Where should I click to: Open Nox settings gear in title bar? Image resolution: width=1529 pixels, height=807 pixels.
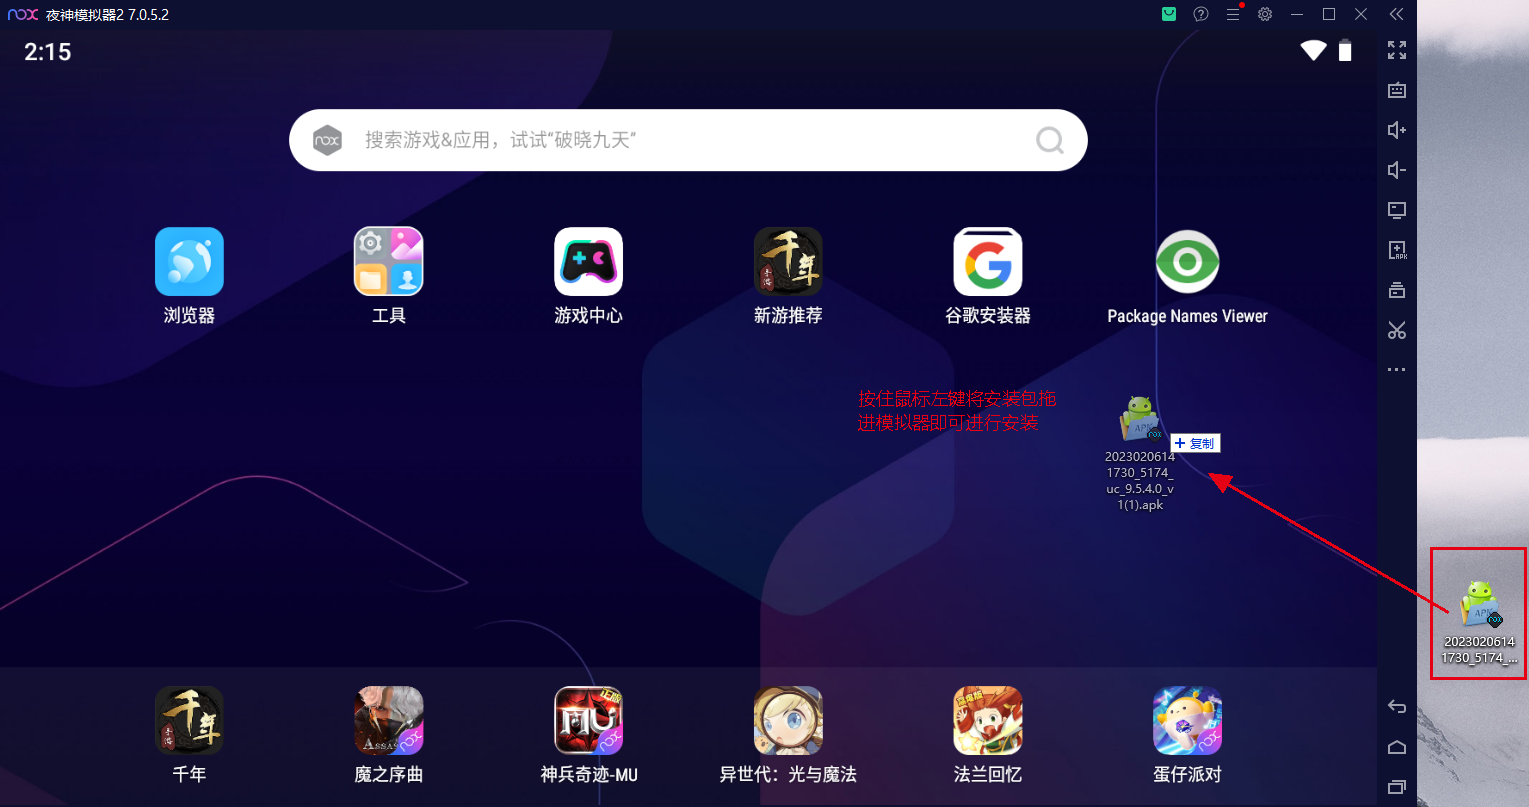(1265, 14)
